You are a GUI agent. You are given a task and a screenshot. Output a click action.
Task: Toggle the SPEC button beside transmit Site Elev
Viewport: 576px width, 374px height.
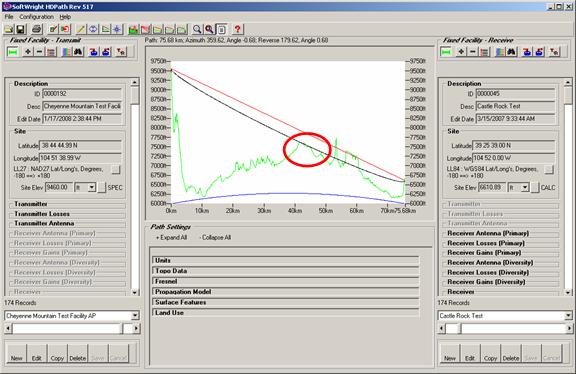(102, 187)
